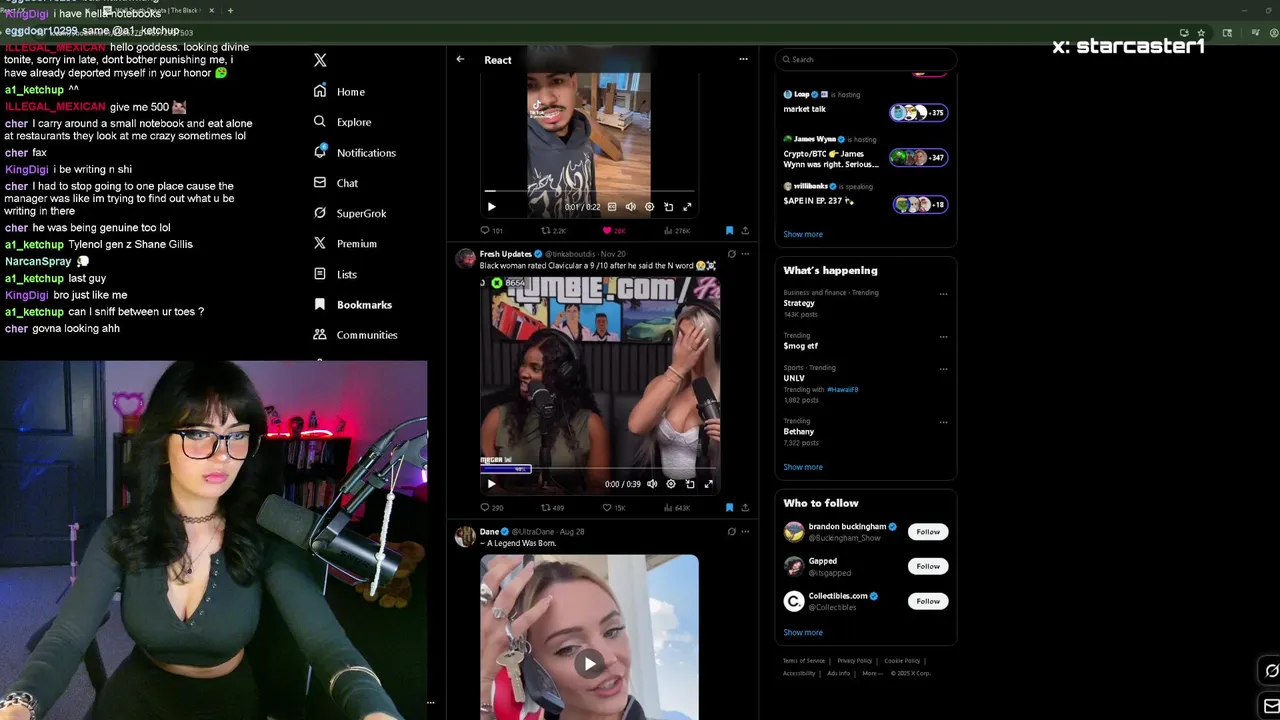Follow Collectibles.com

[928, 601]
